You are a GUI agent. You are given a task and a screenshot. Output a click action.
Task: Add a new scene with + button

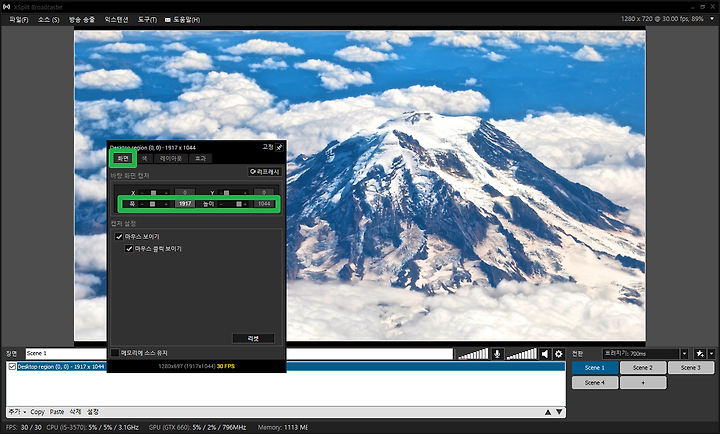click(643, 383)
